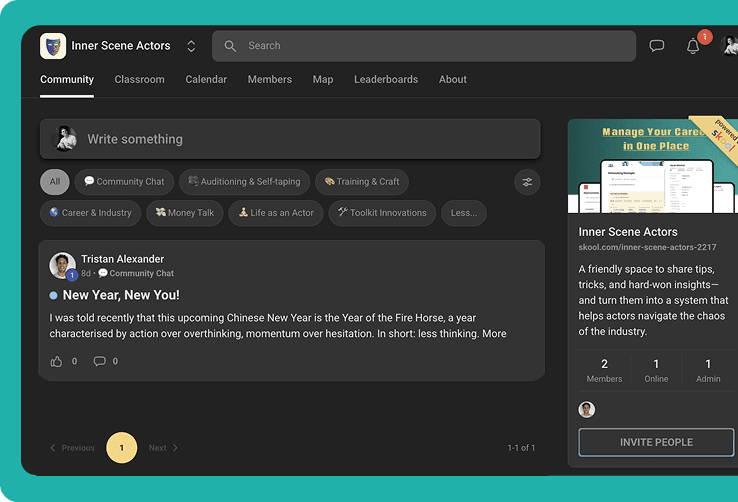
Task: Open the chat messages icon
Action: [657, 46]
